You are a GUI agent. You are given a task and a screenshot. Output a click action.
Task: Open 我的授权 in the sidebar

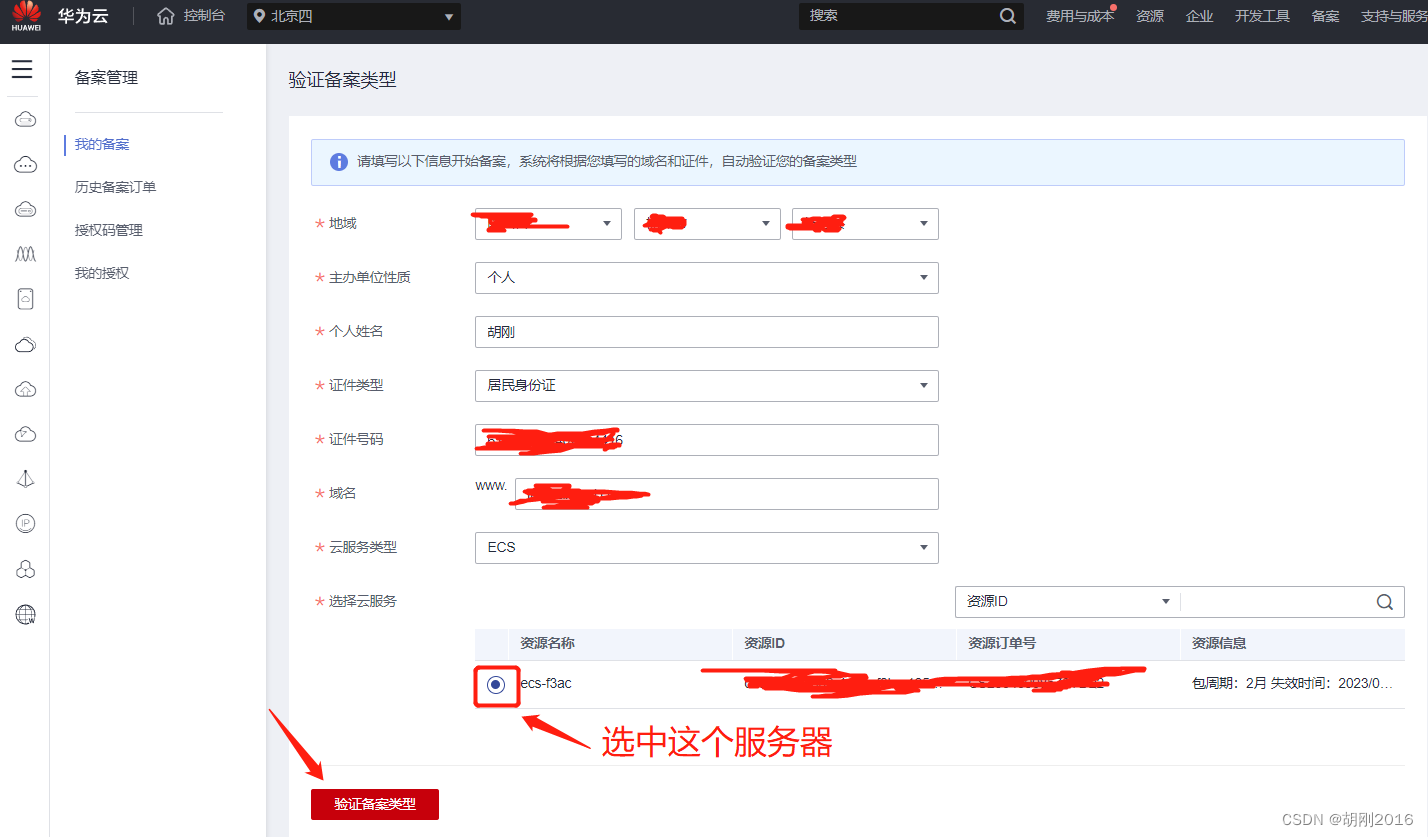coord(102,273)
